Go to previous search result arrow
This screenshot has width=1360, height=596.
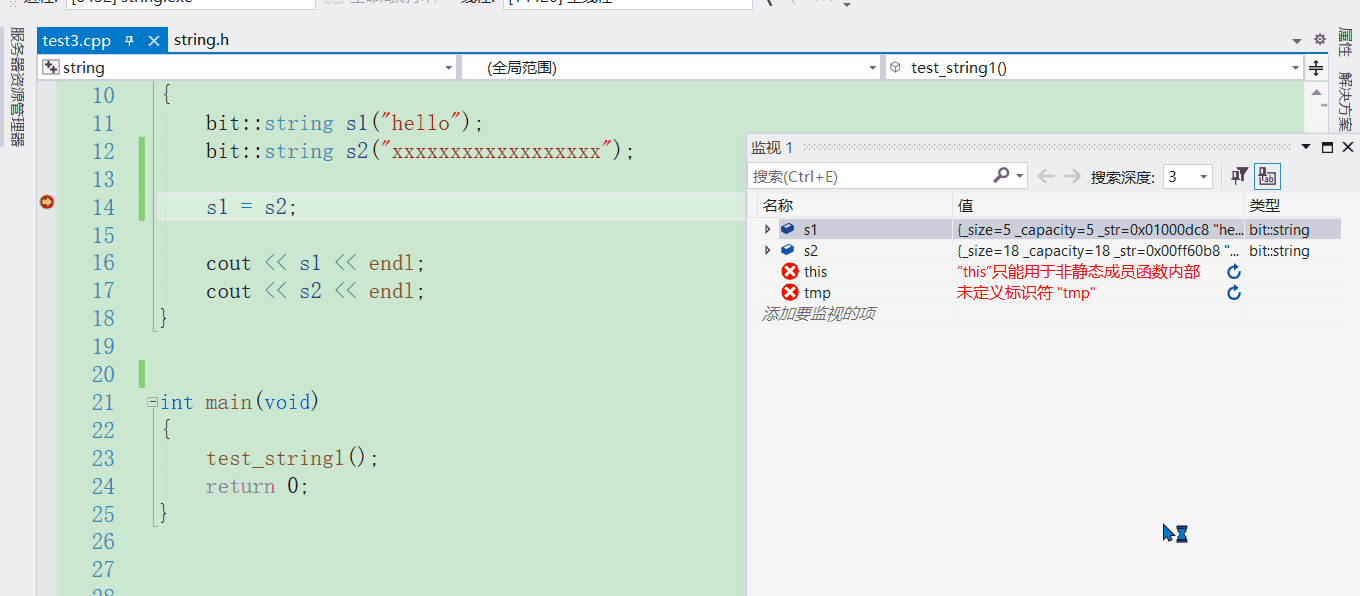(x=1046, y=176)
